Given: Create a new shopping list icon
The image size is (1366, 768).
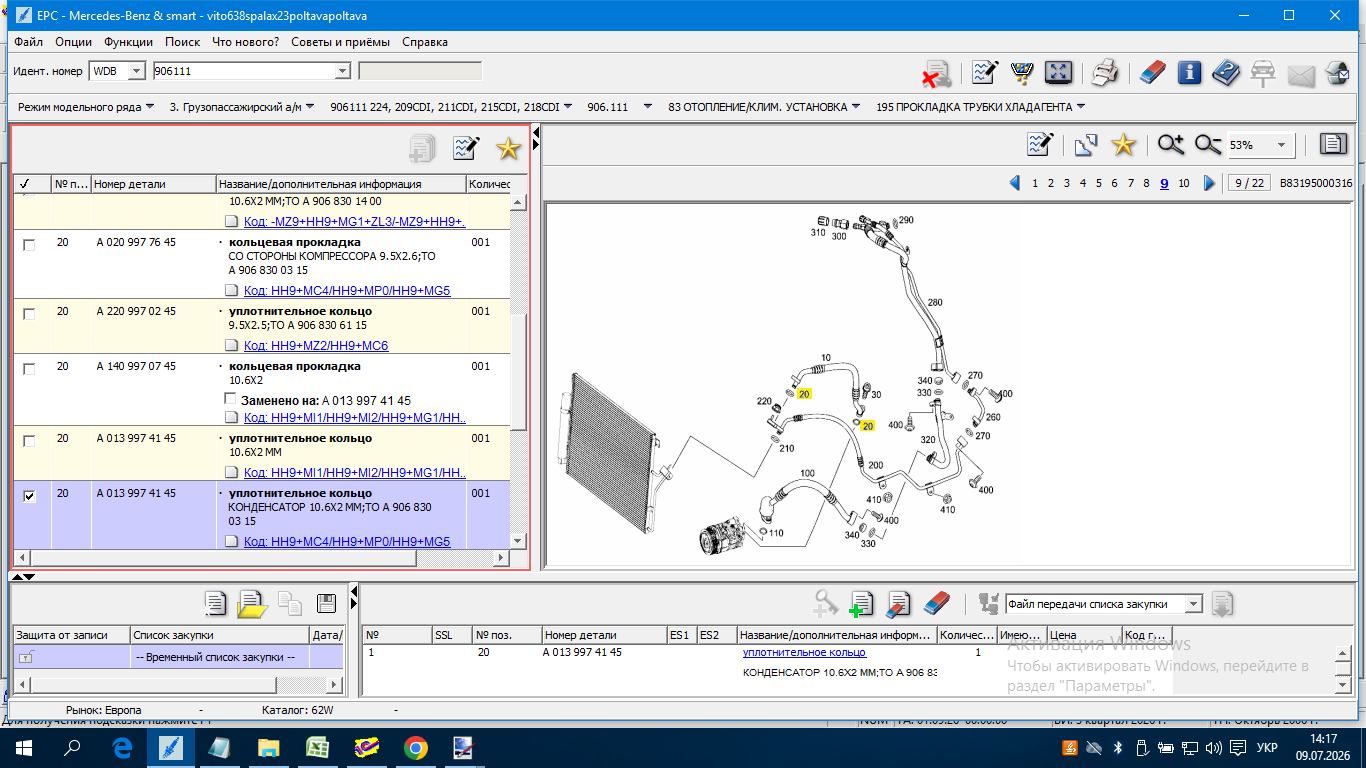Looking at the screenshot, I should (x=215, y=603).
